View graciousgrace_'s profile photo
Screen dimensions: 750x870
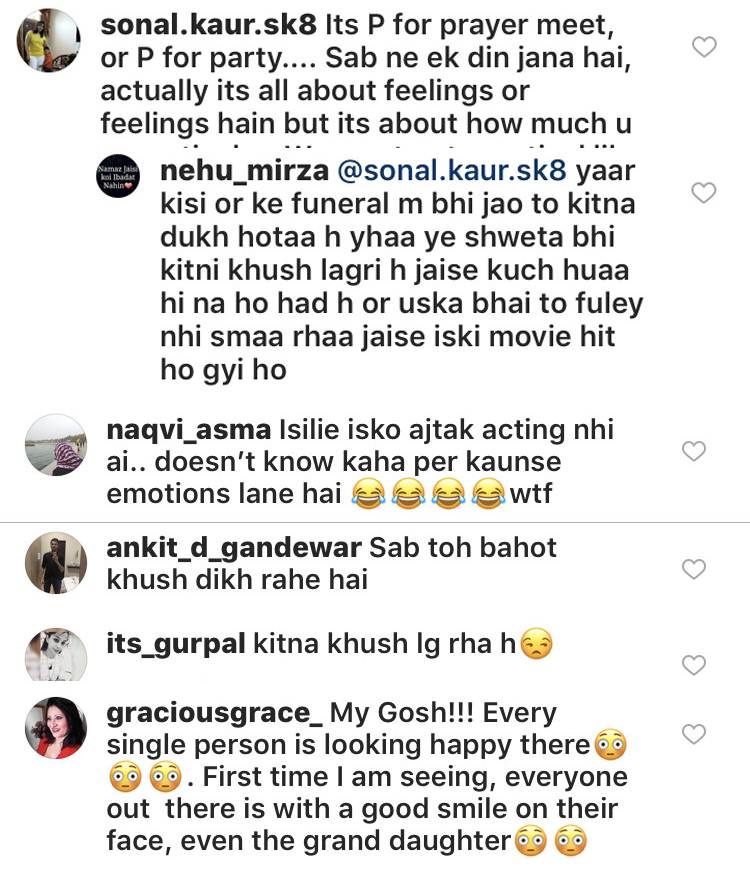pyautogui.click(x=55, y=728)
